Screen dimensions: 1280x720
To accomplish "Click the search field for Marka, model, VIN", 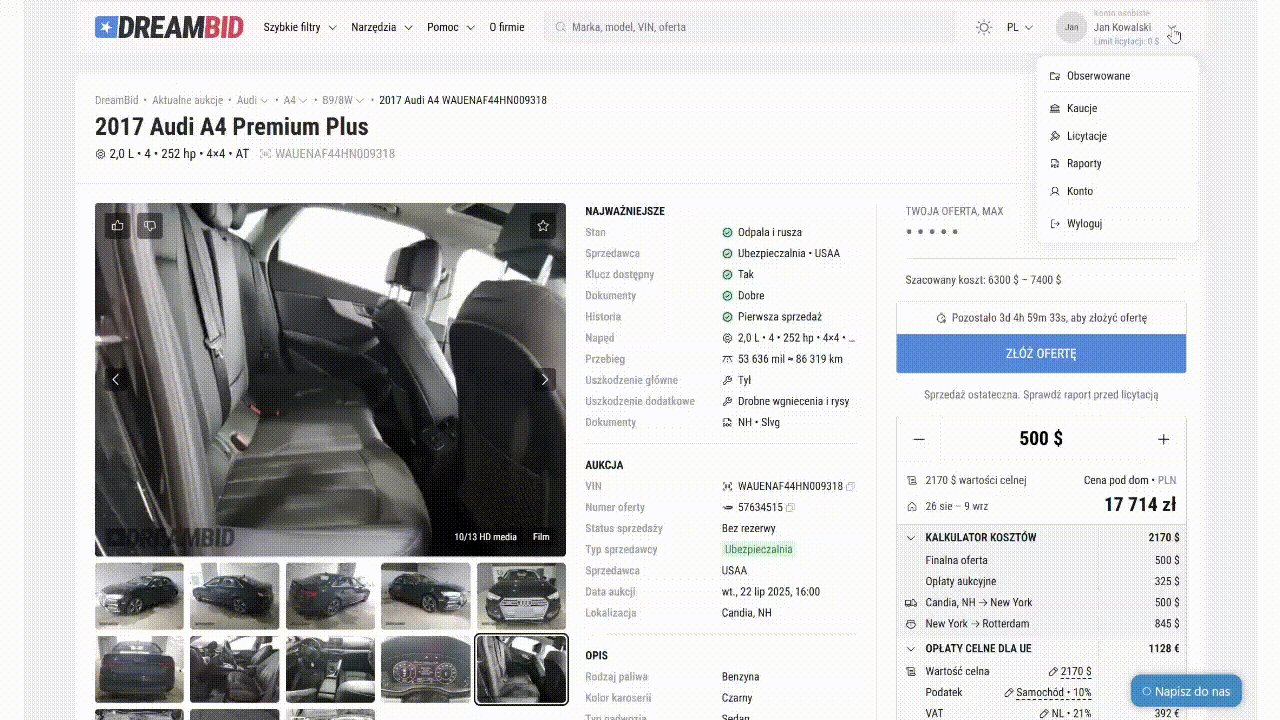I will [748, 27].
